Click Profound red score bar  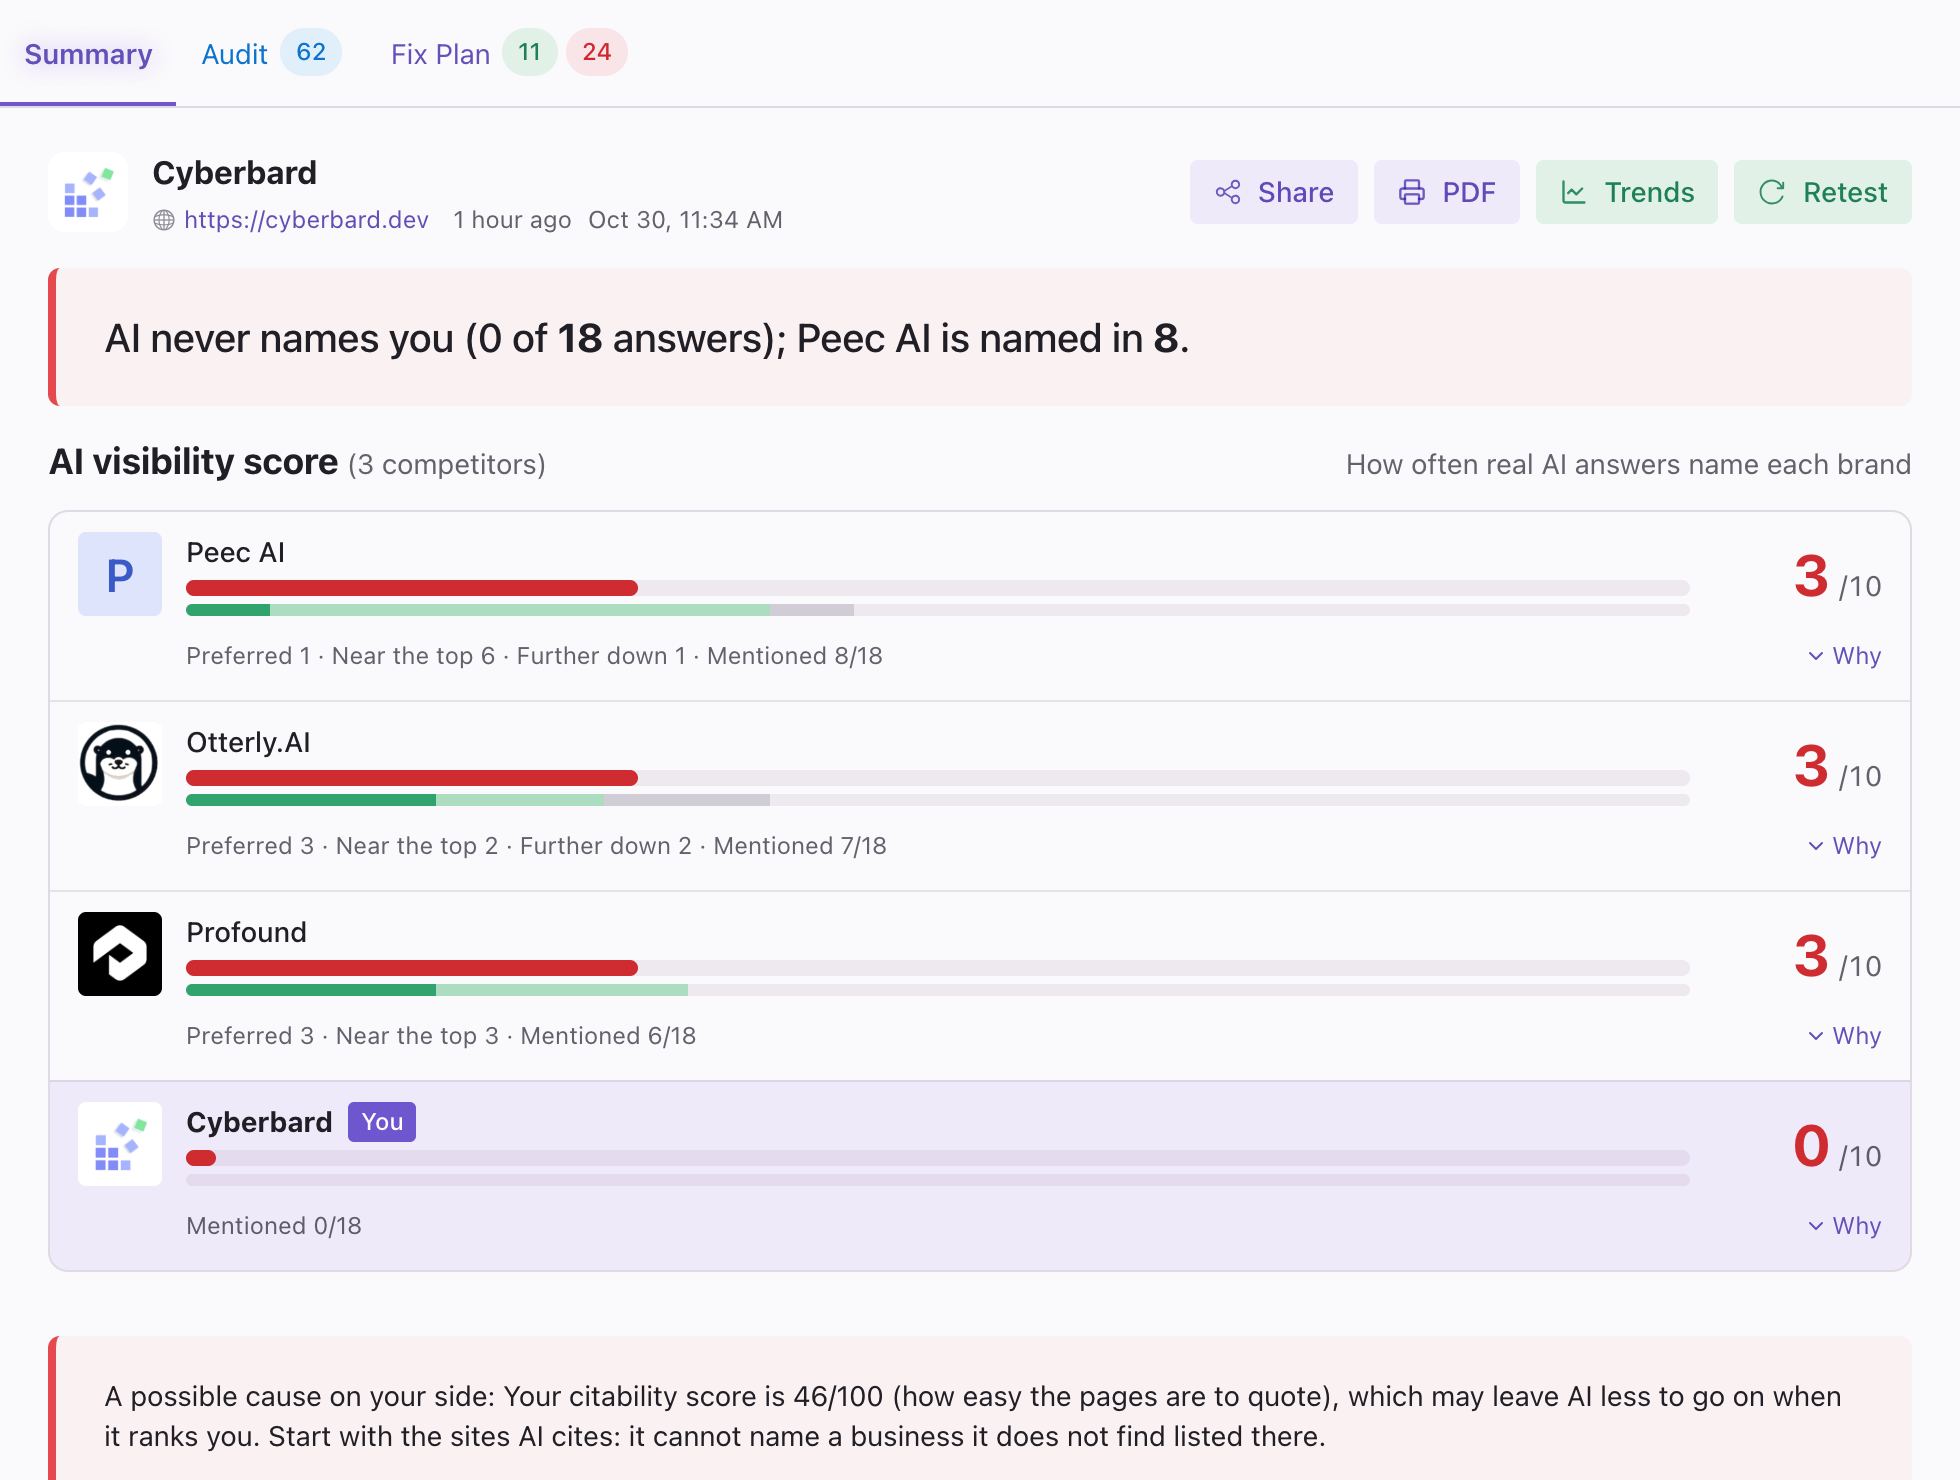pos(412,968)
